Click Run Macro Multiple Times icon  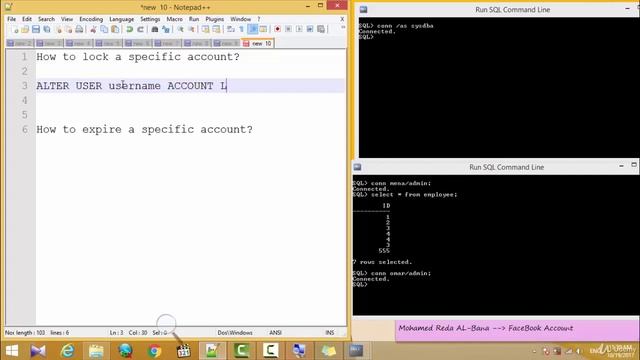coord(310,29)
